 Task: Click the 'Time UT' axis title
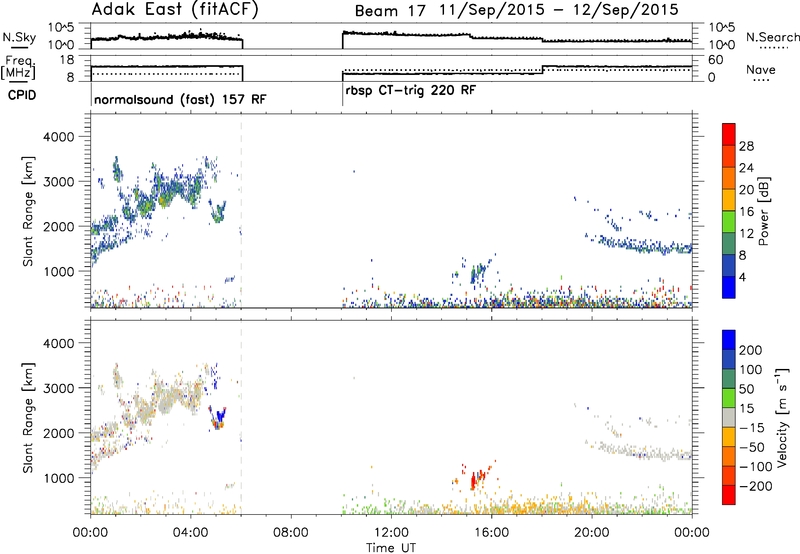(x=391, y=548)
